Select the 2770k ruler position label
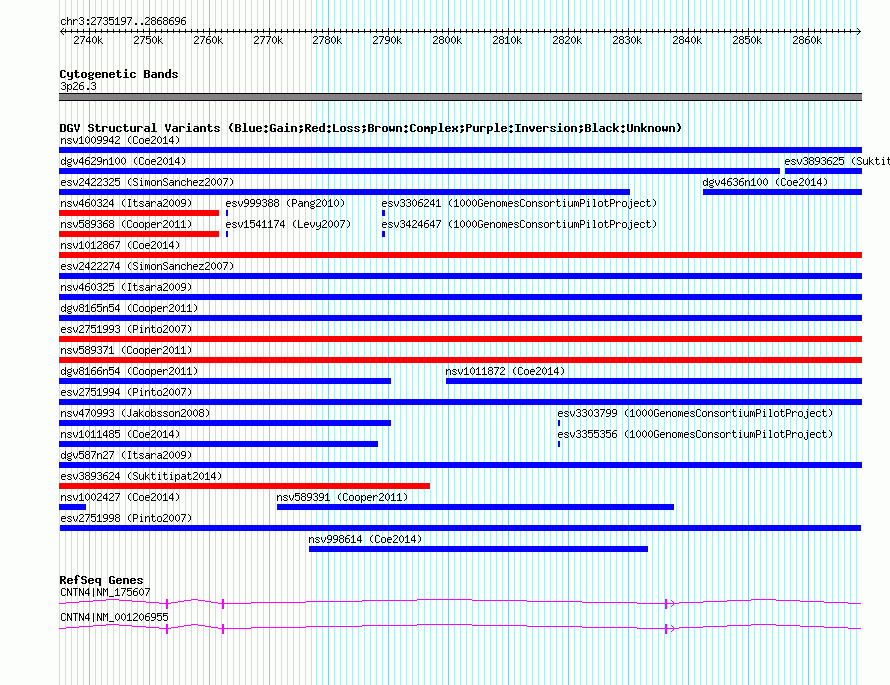This screenshot has height=685, width=890. (268, 40)
